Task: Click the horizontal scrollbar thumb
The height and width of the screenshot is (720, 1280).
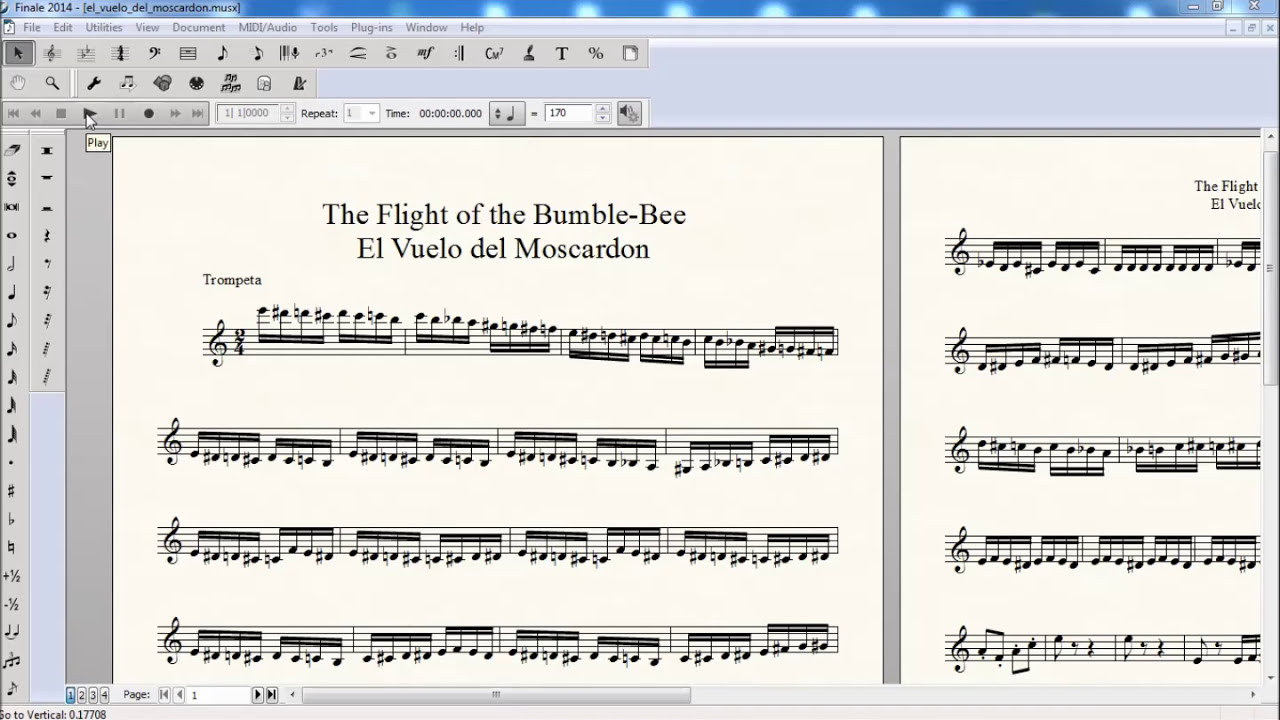Action: [x=496, y=694]
